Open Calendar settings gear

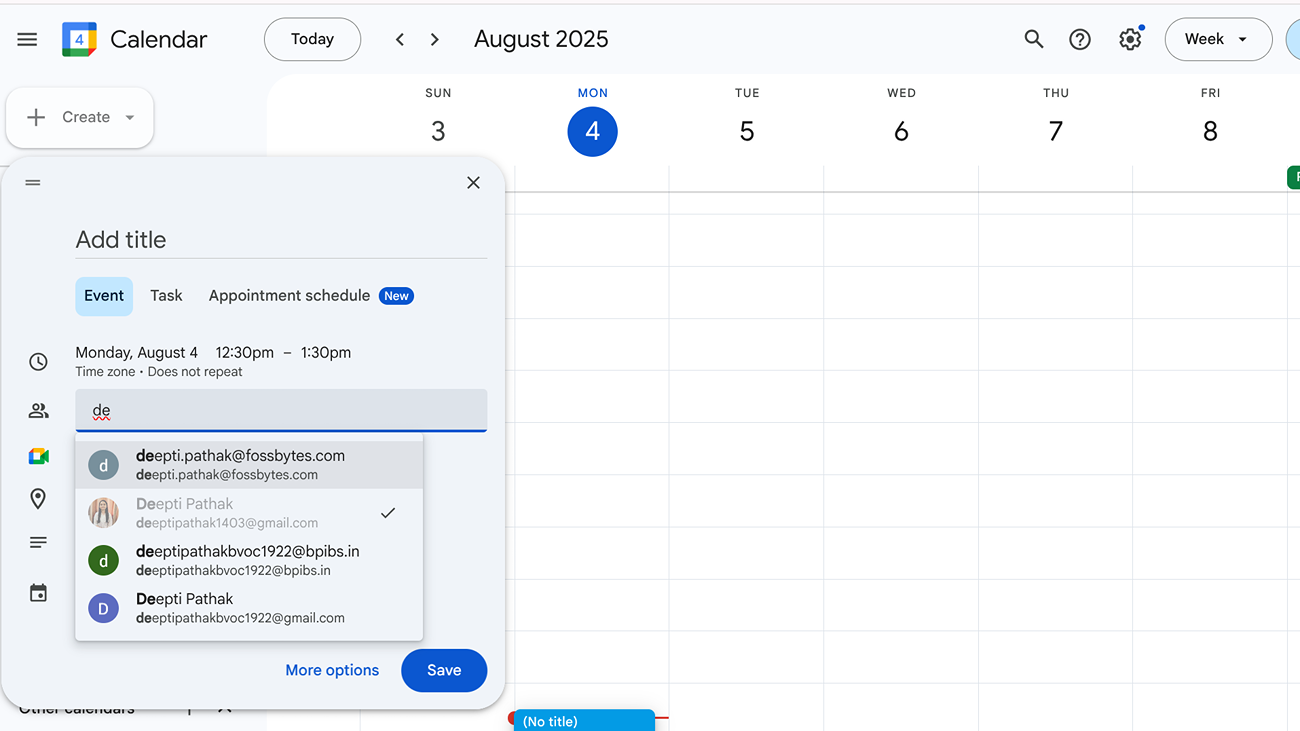click(1130, 39)
